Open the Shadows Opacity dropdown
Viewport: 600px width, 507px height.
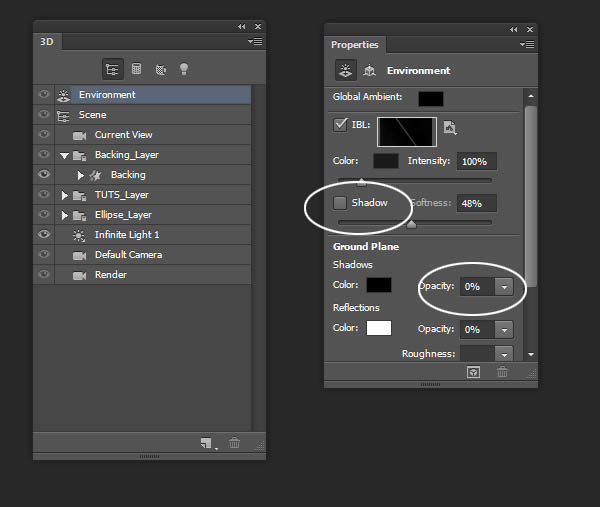[x=504, y=287]
